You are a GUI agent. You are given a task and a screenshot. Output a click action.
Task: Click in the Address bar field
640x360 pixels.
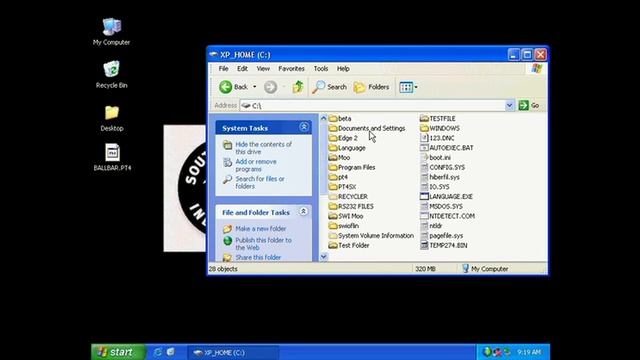tap(373, 106)
